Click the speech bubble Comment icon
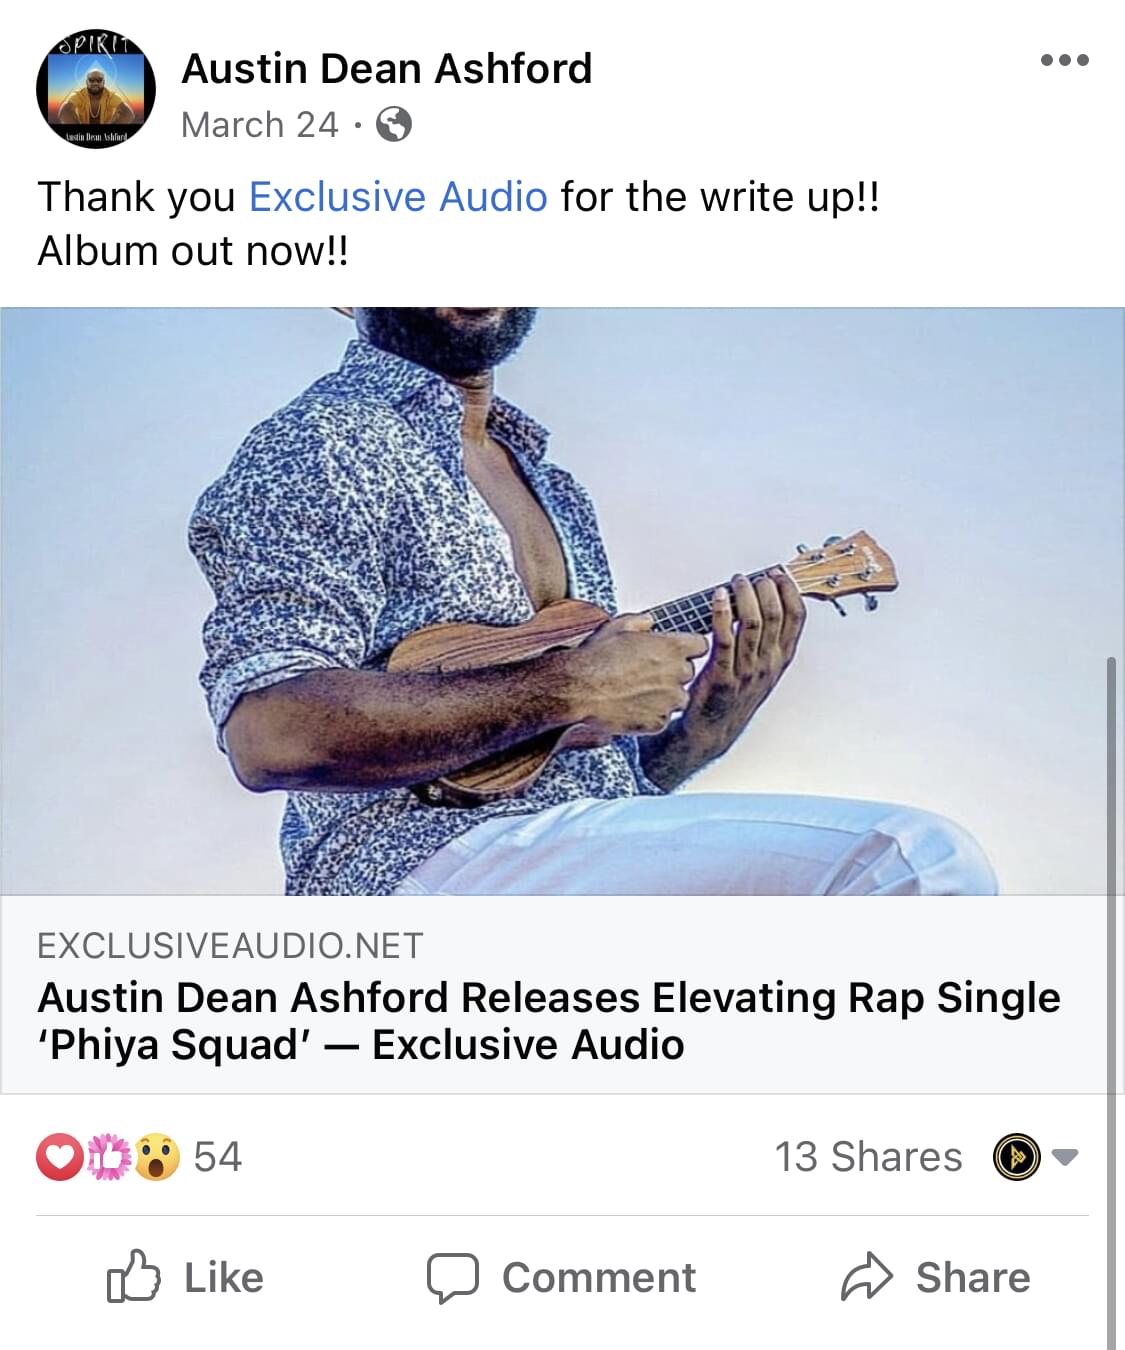Screen dimensions: 1125x1350 [453, 1278]
